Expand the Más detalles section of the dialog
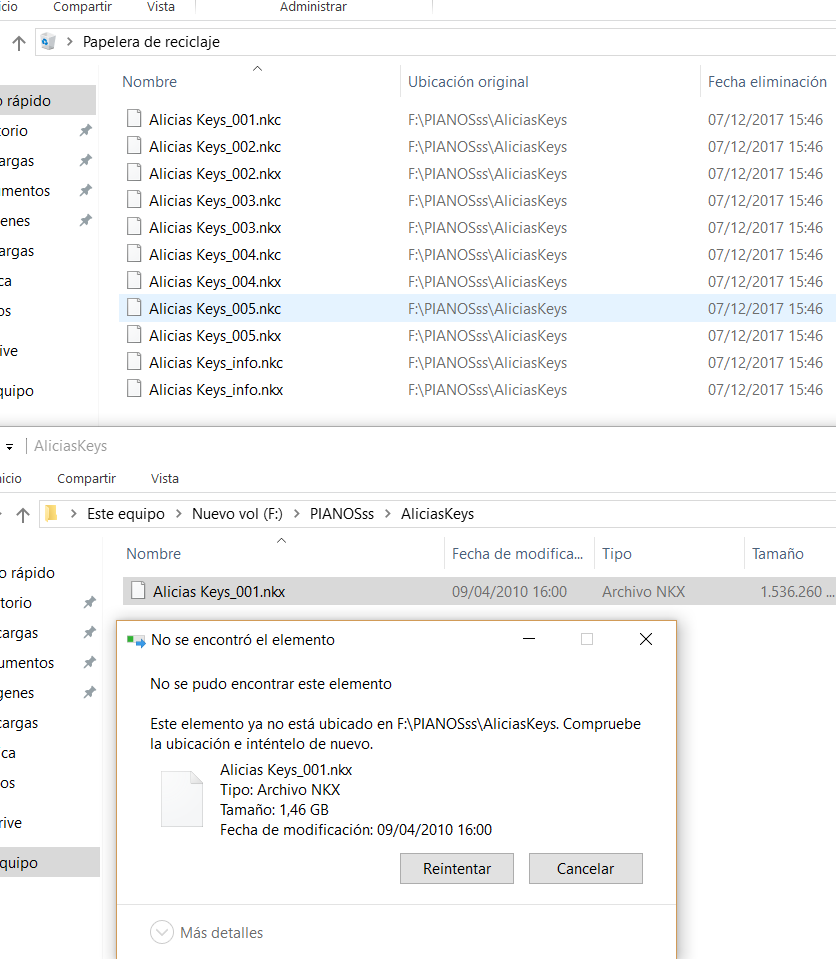836x959 pixels. pos(162,931)
